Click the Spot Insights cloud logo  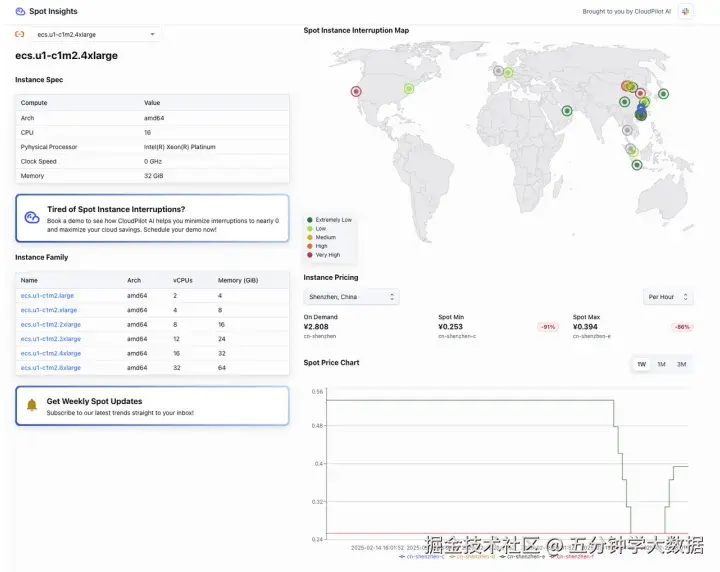coord(20,11)
